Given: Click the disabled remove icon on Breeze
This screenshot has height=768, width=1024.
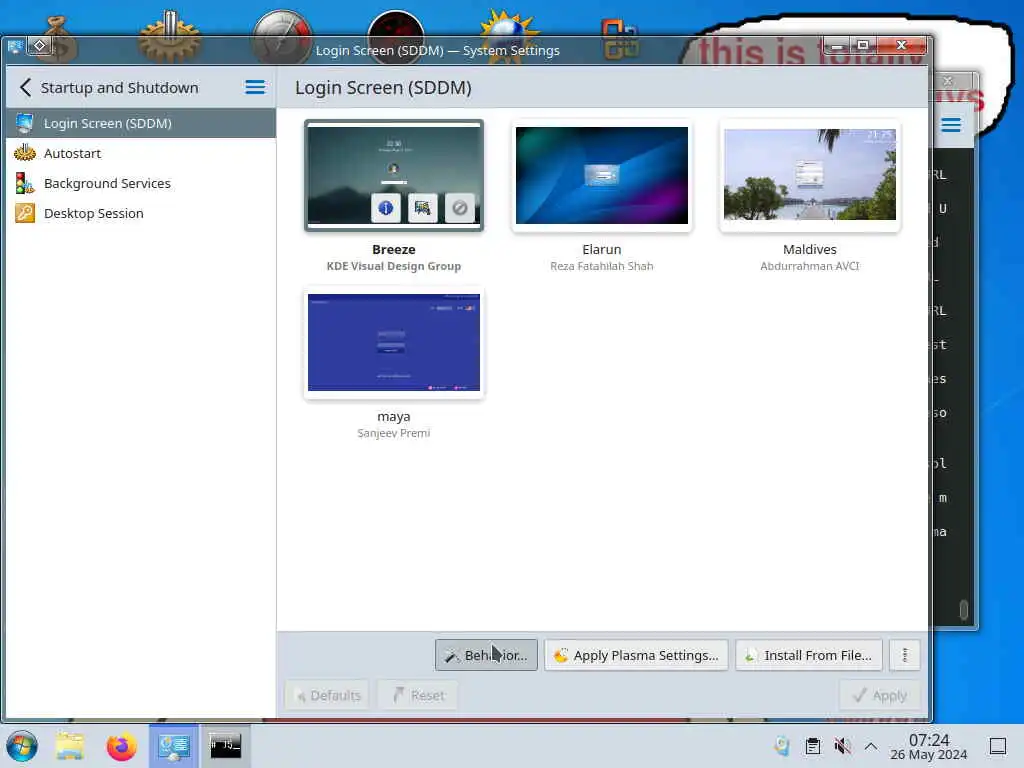Looking at the screenshot, I should [x=460, y=208].
